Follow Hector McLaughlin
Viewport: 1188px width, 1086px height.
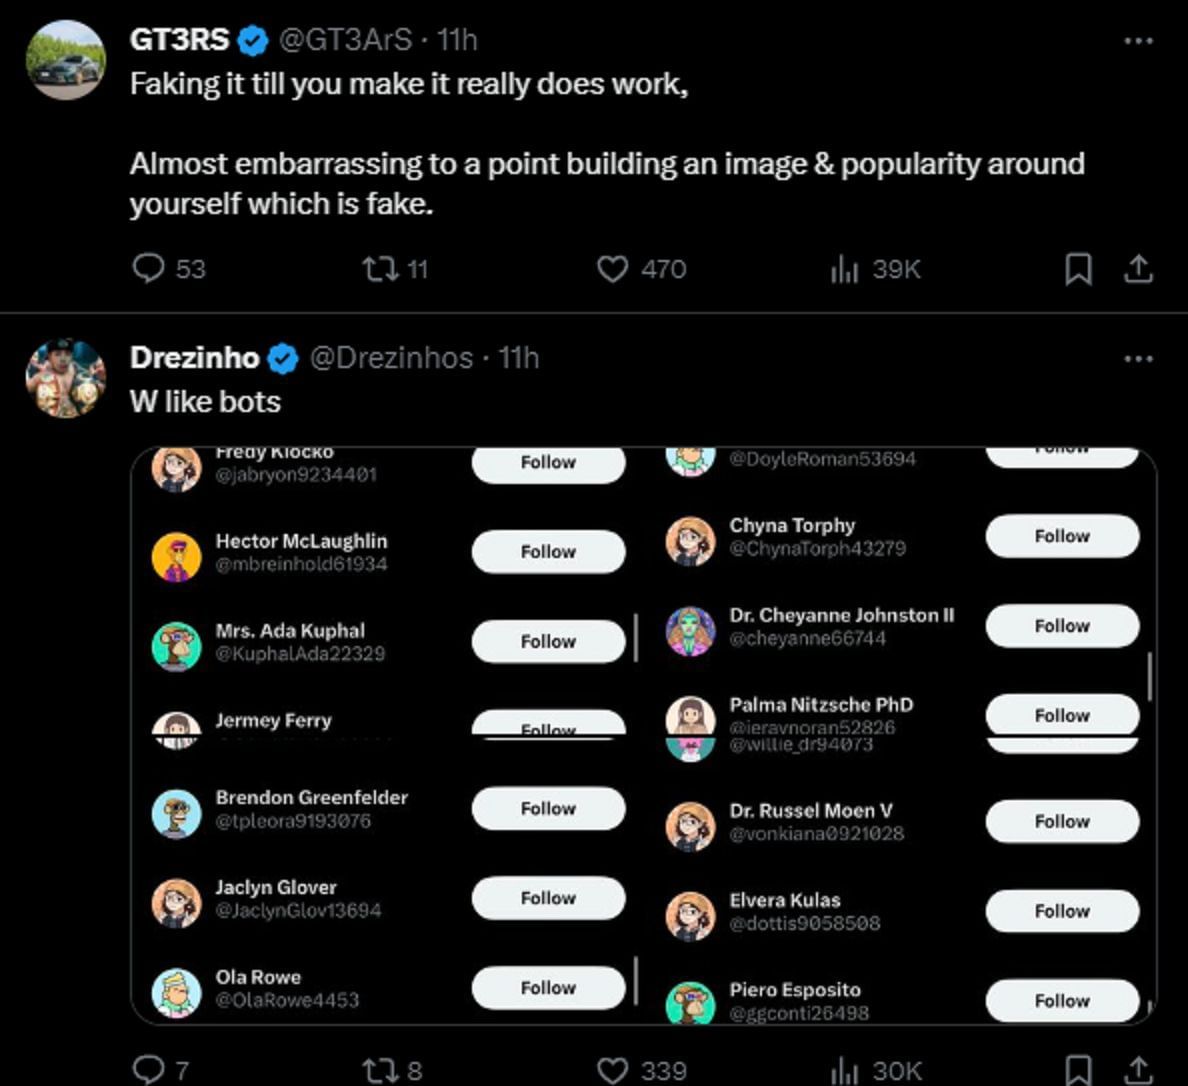(x=548, y=552)
